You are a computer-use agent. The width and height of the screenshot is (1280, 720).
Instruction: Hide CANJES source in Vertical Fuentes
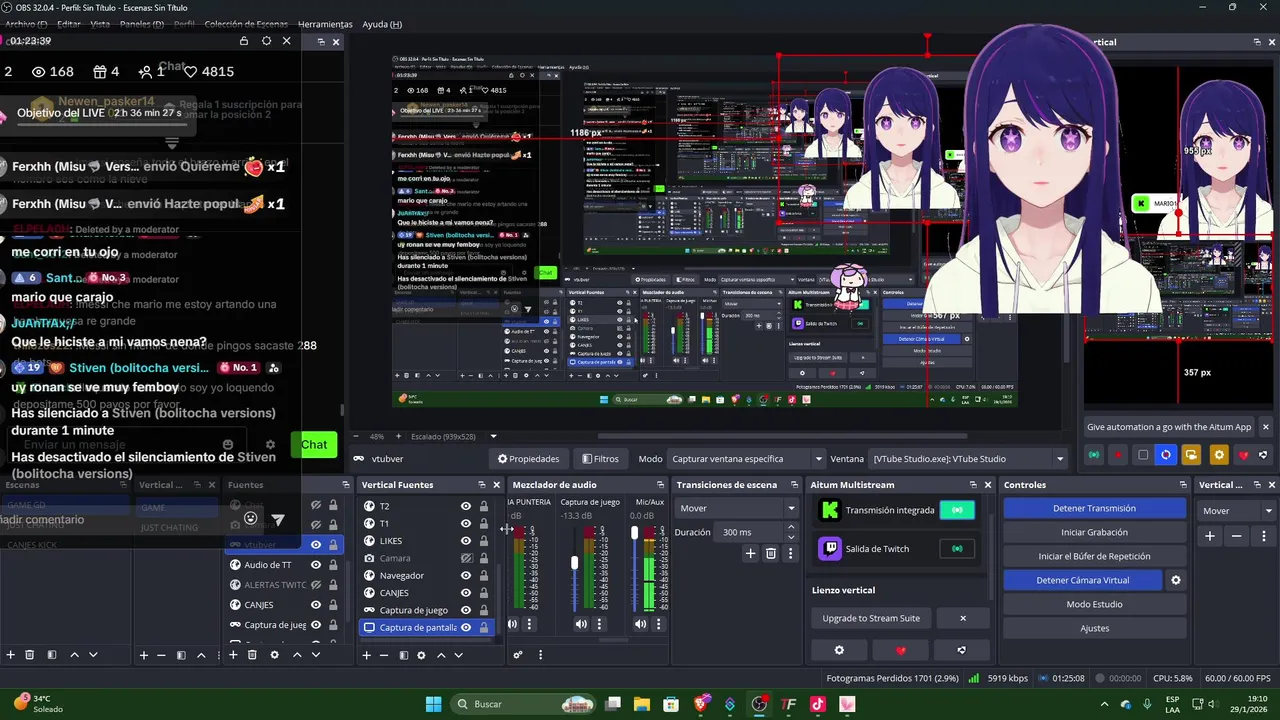click(466, 593)
